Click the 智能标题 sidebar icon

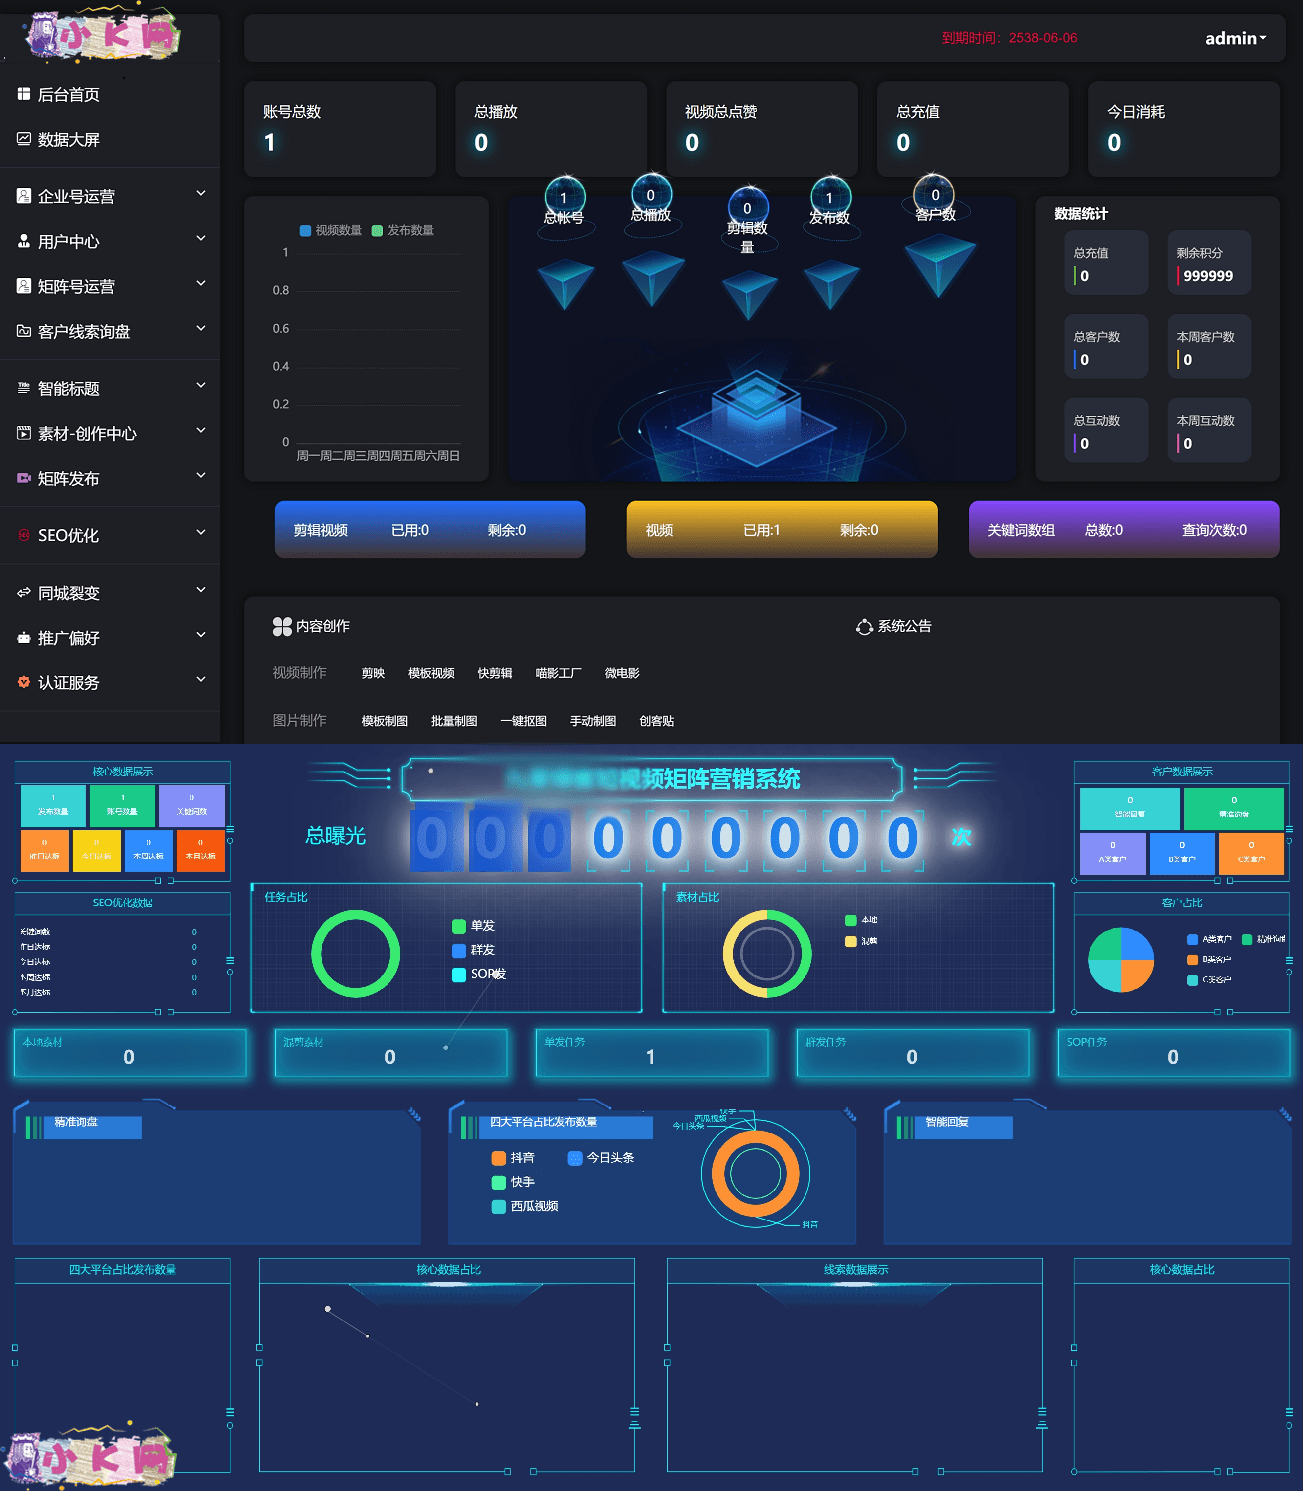pyautogui.click(x=24, y=388)
